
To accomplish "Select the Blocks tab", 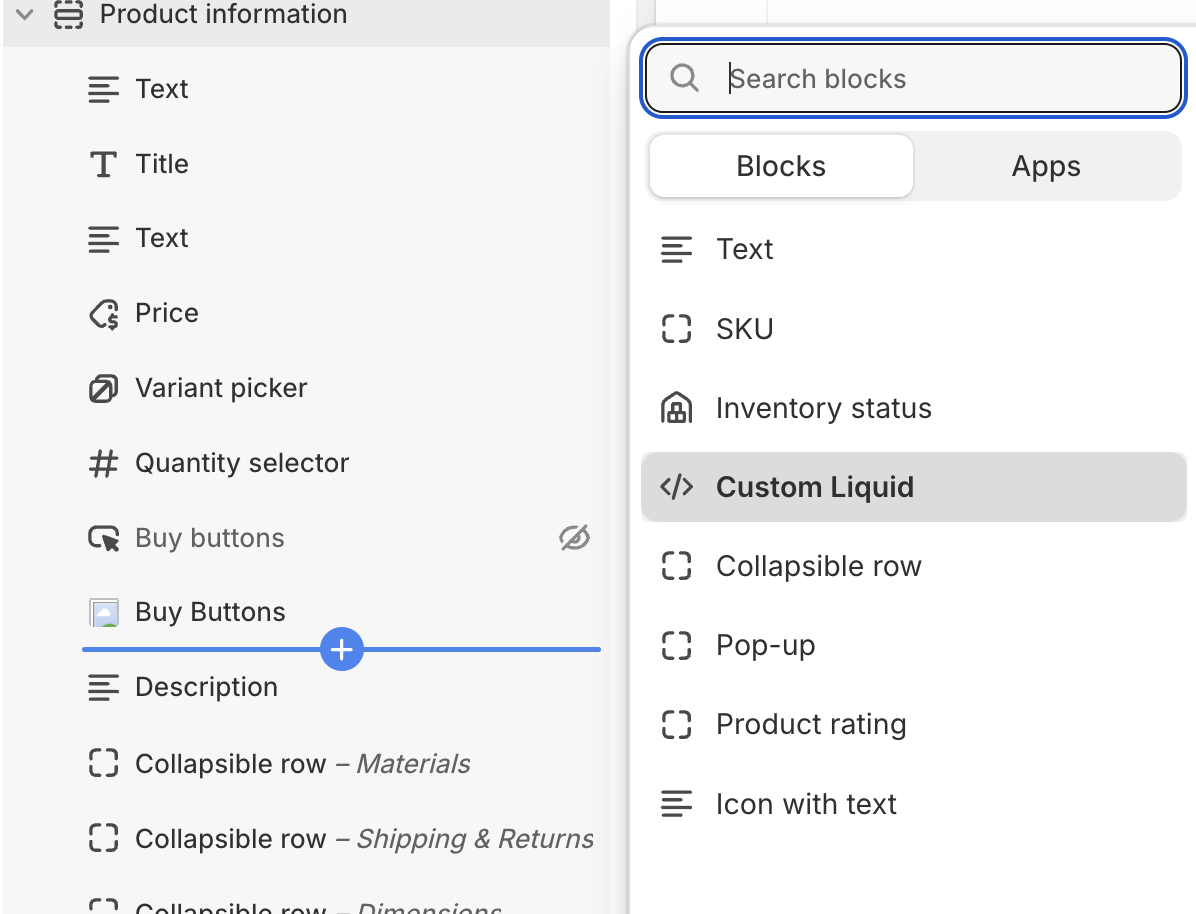I will tap(781, 166).
